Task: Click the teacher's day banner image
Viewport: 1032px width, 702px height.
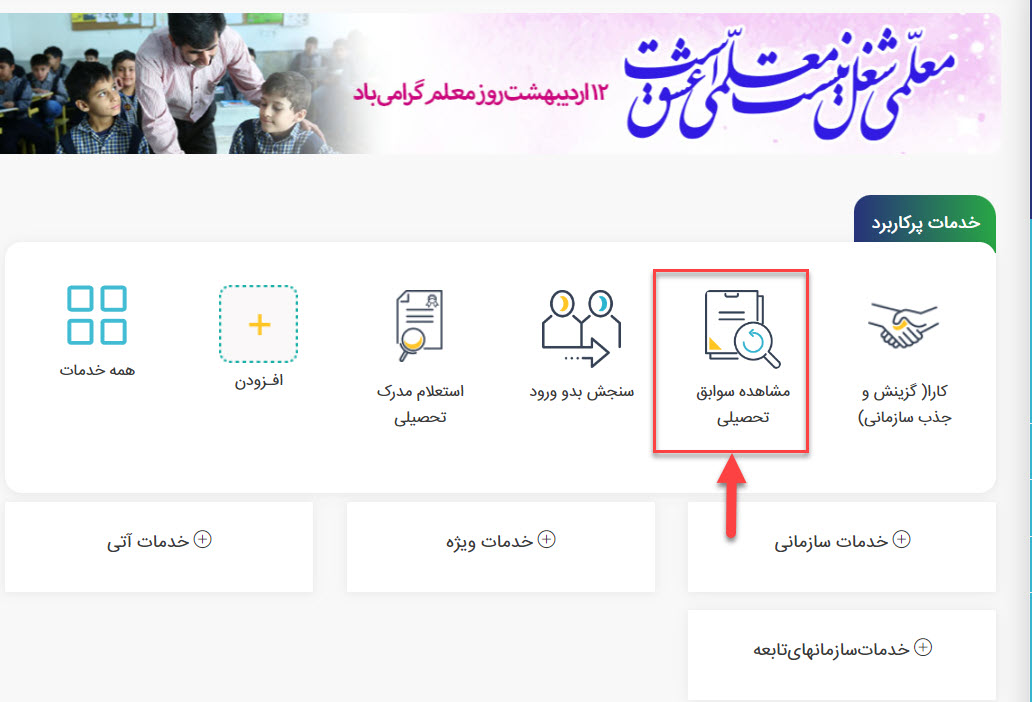Action: point(500,83)
